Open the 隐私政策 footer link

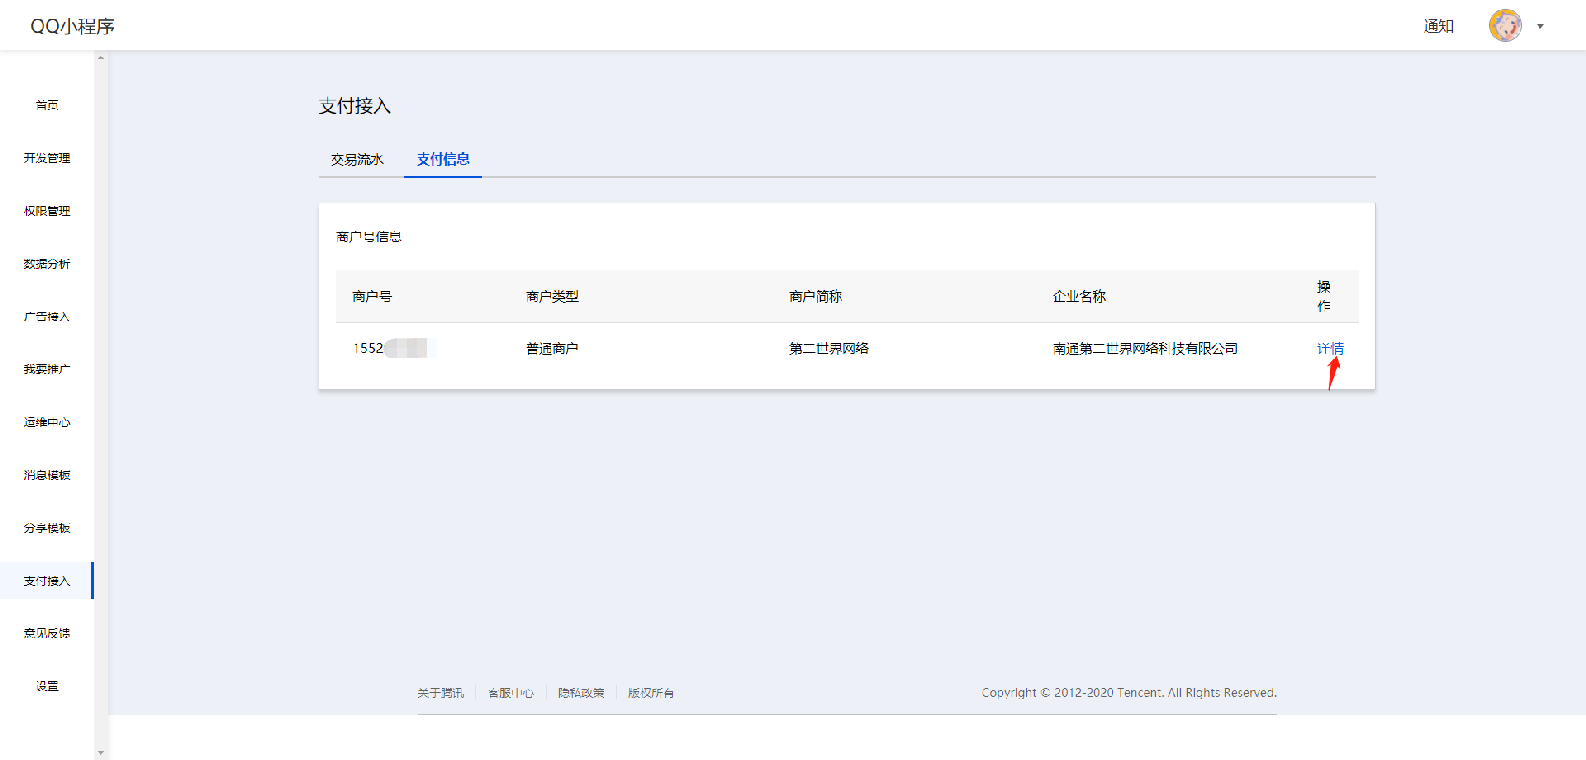click(x=581, y=693)
